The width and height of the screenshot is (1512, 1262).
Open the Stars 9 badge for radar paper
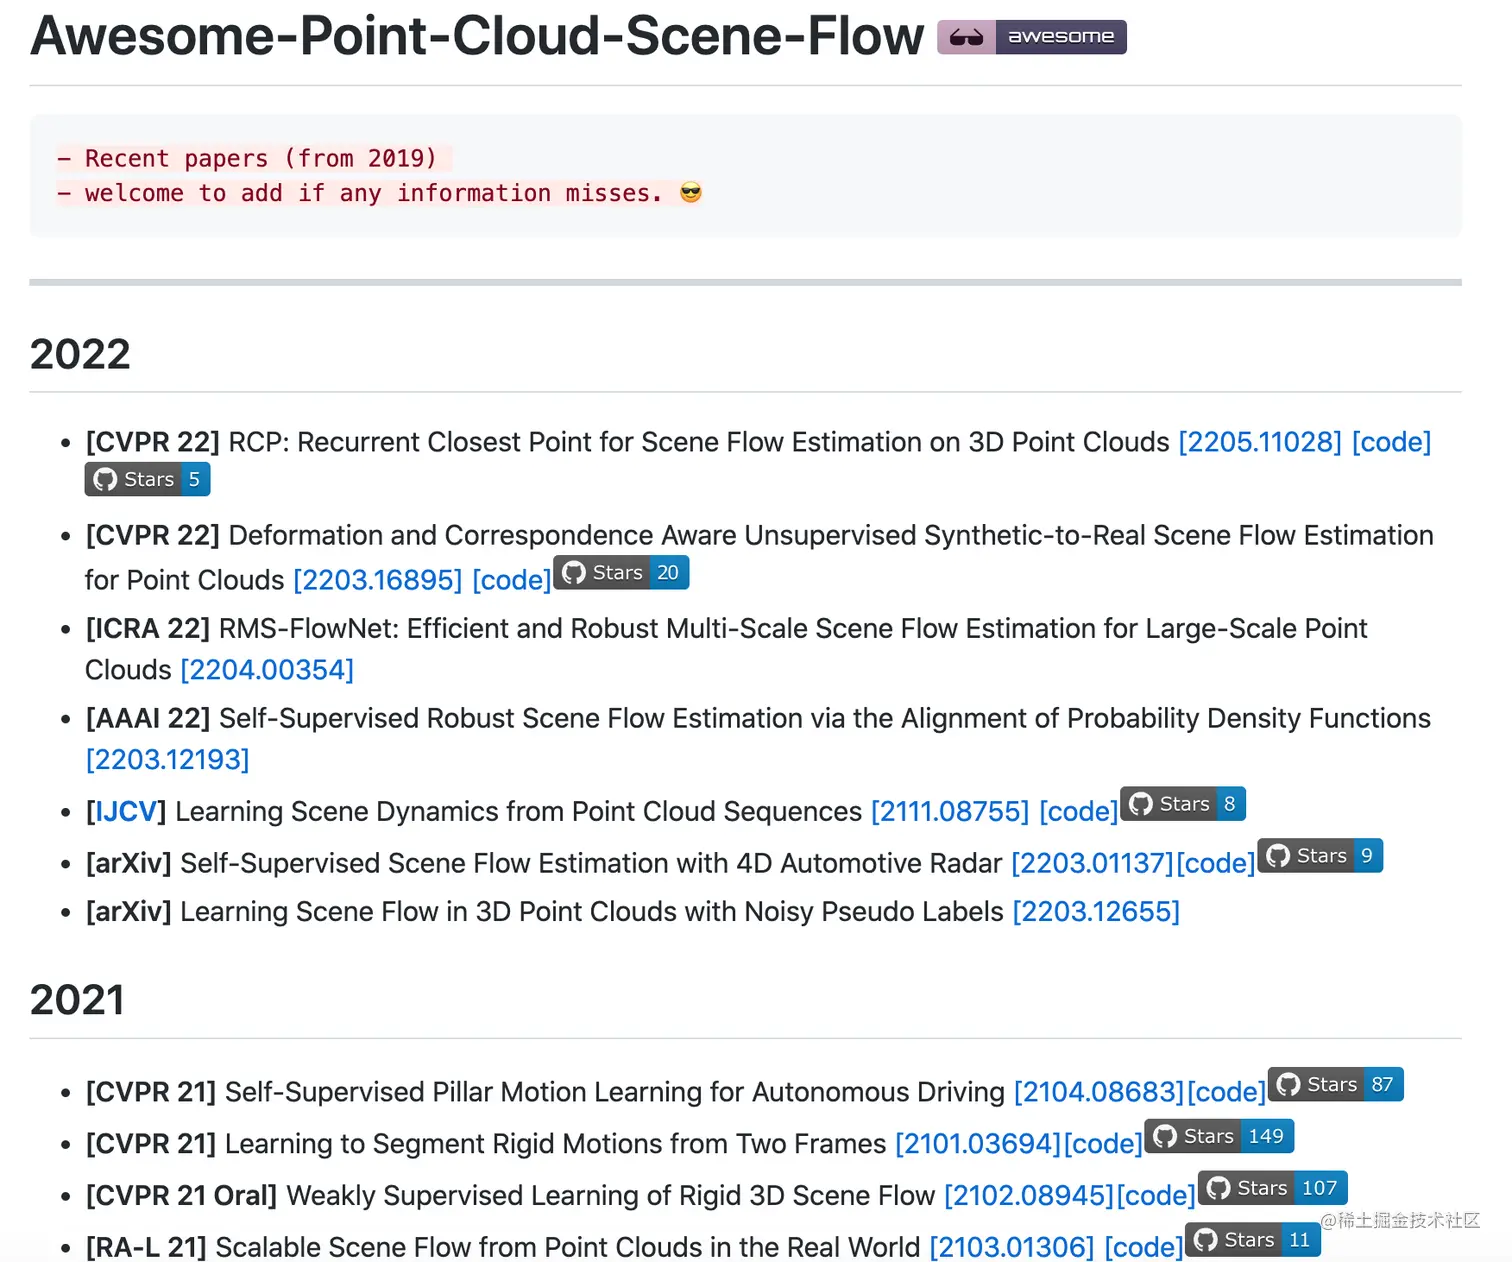[1320, 855]
